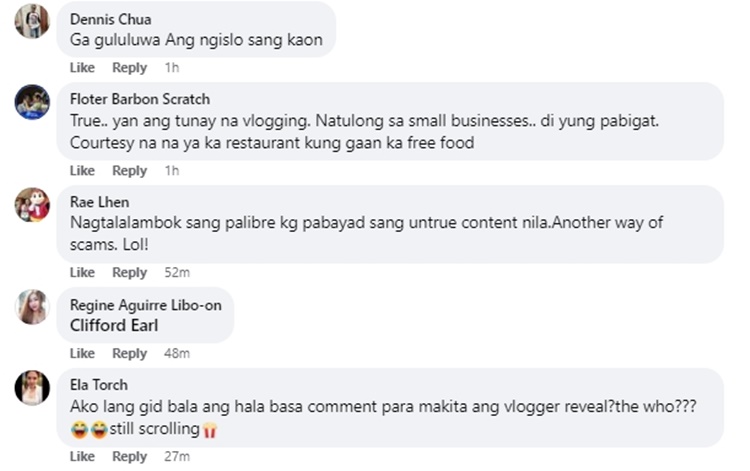This screenshot has height=471, width=750.
Task: Like Dennis Chua's comment
Action: coord(82,68)
